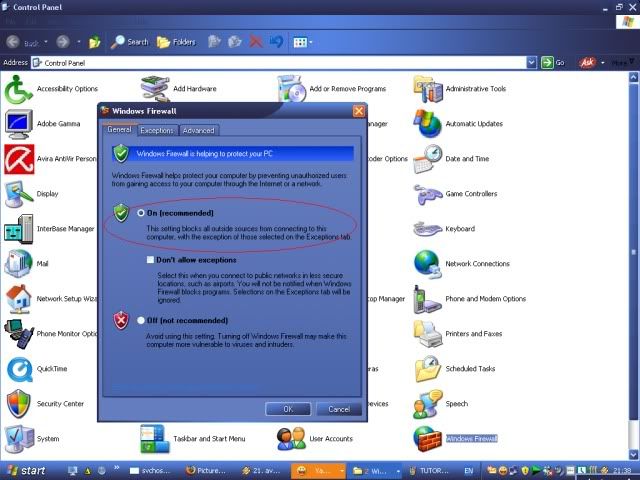This screenshot has width=640, height=480.
Task: Open the Security Center icon
Action: click(x=18, y=404)
